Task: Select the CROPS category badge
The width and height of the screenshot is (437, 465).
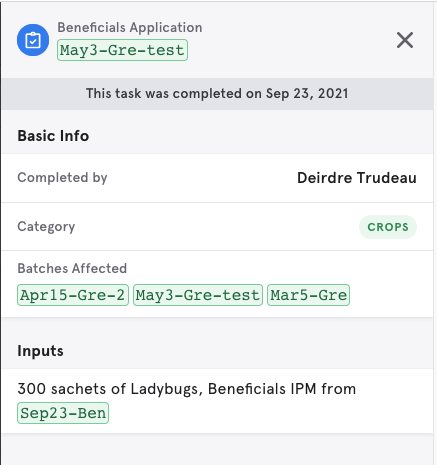Action: tap(388, 227)
